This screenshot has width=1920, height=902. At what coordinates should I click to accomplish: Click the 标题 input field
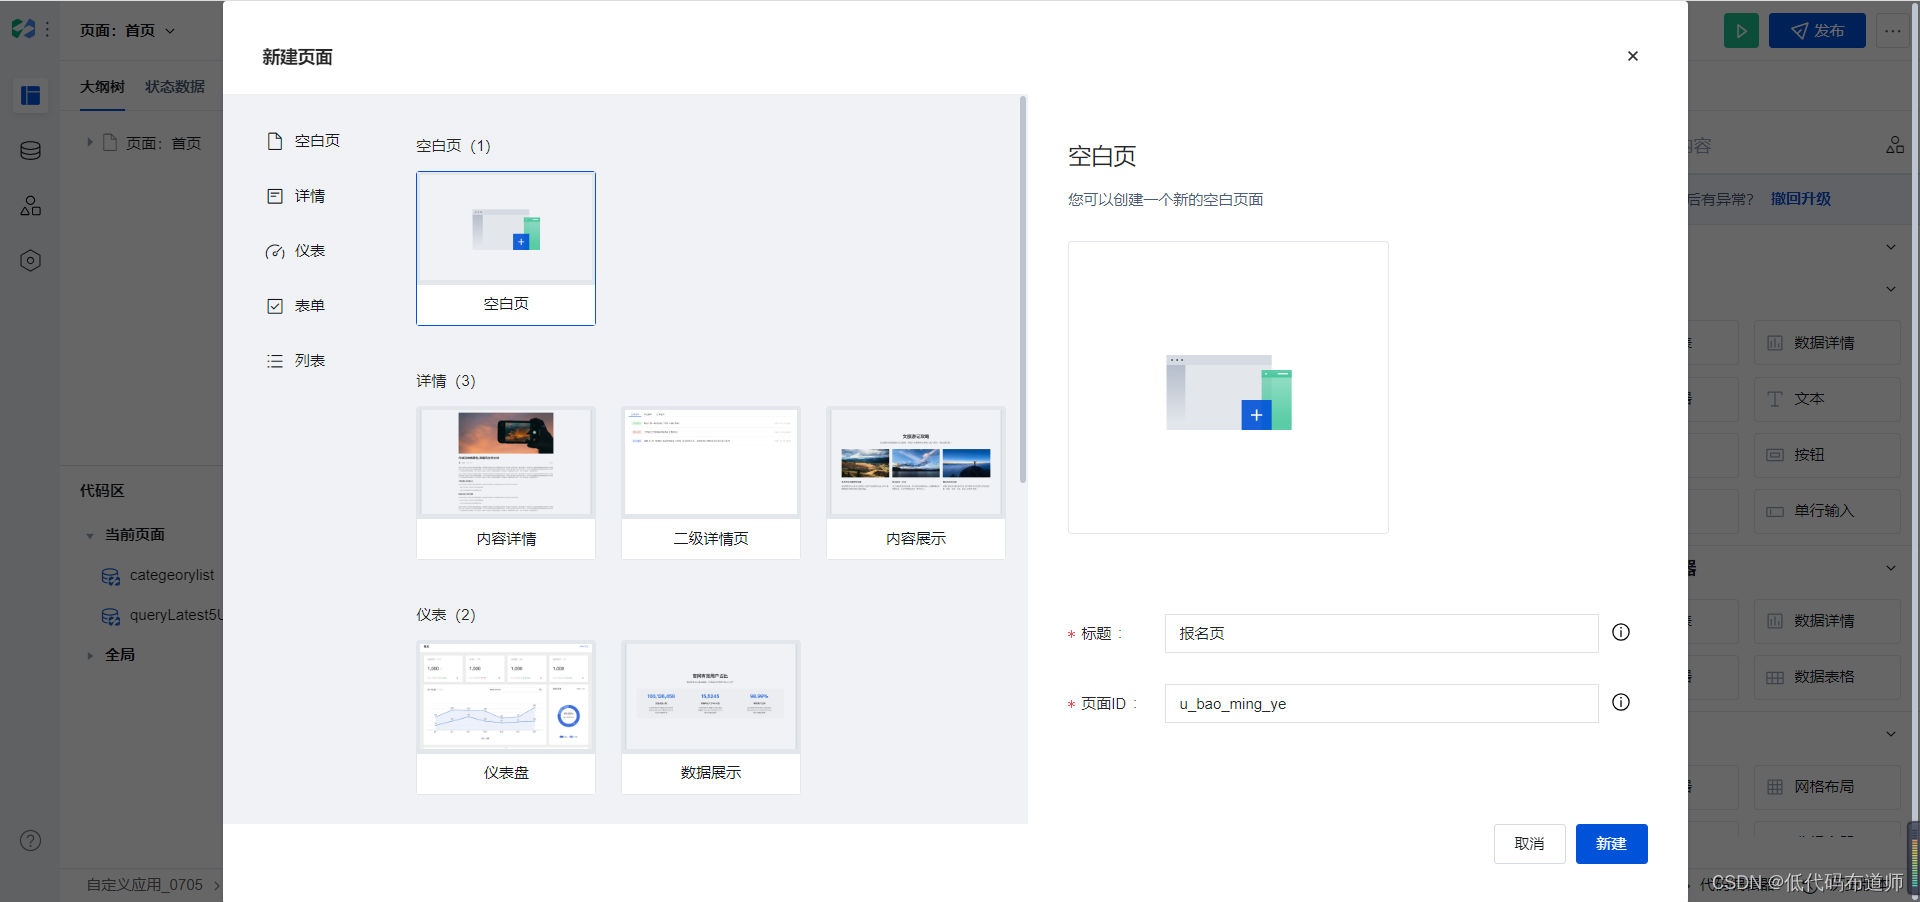click(1381, 633)
